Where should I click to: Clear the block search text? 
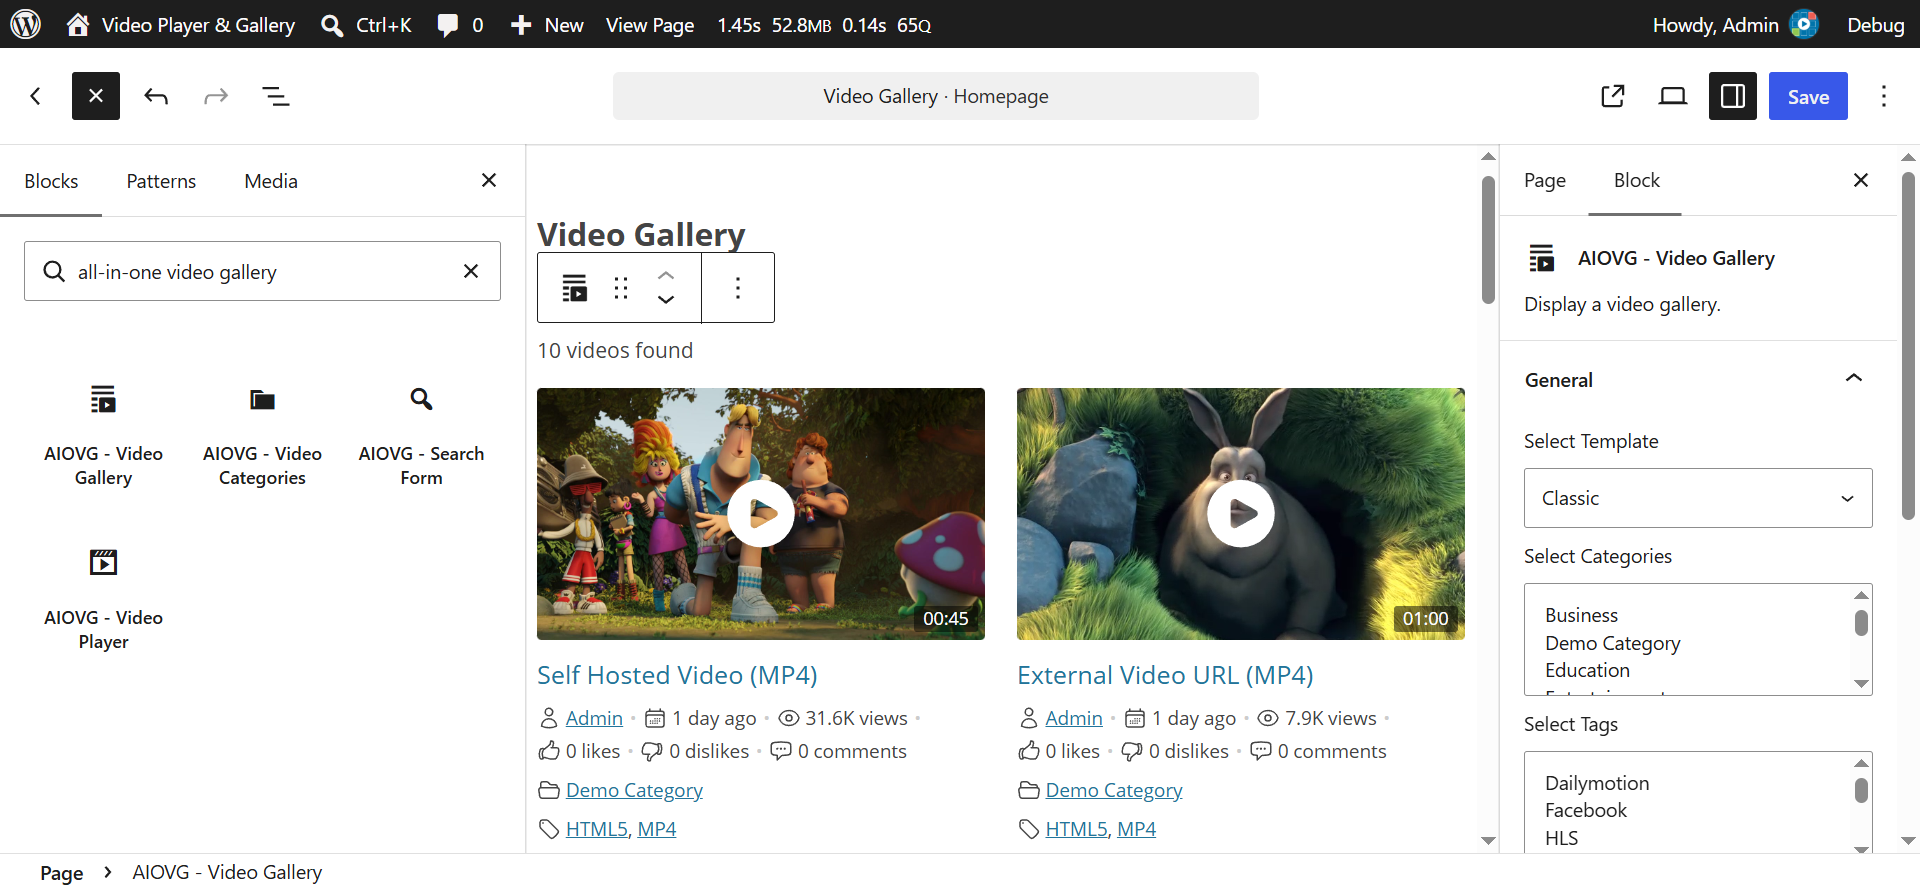click(x=471, y=271)
